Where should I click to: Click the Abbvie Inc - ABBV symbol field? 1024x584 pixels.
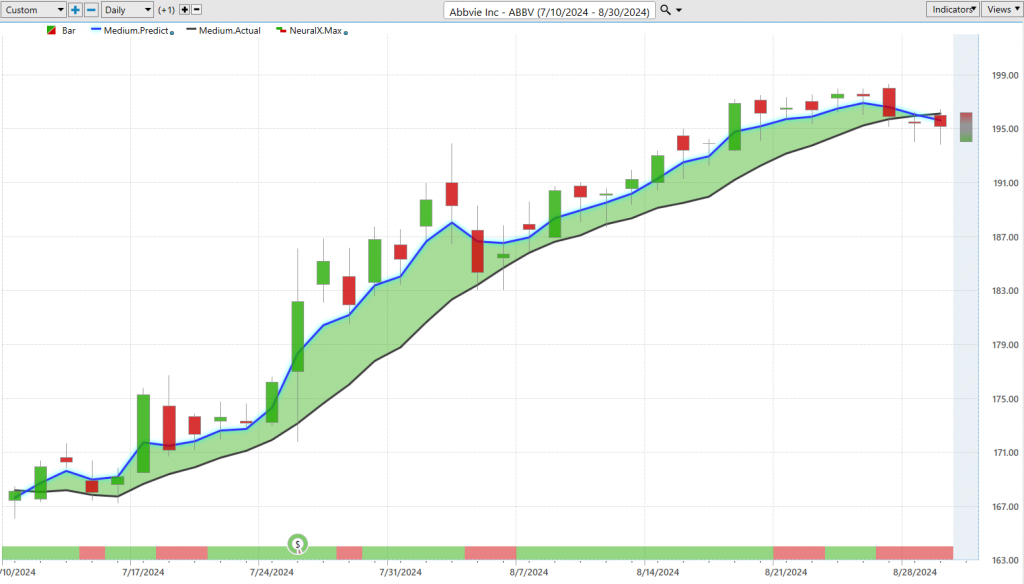pos(549,11)
